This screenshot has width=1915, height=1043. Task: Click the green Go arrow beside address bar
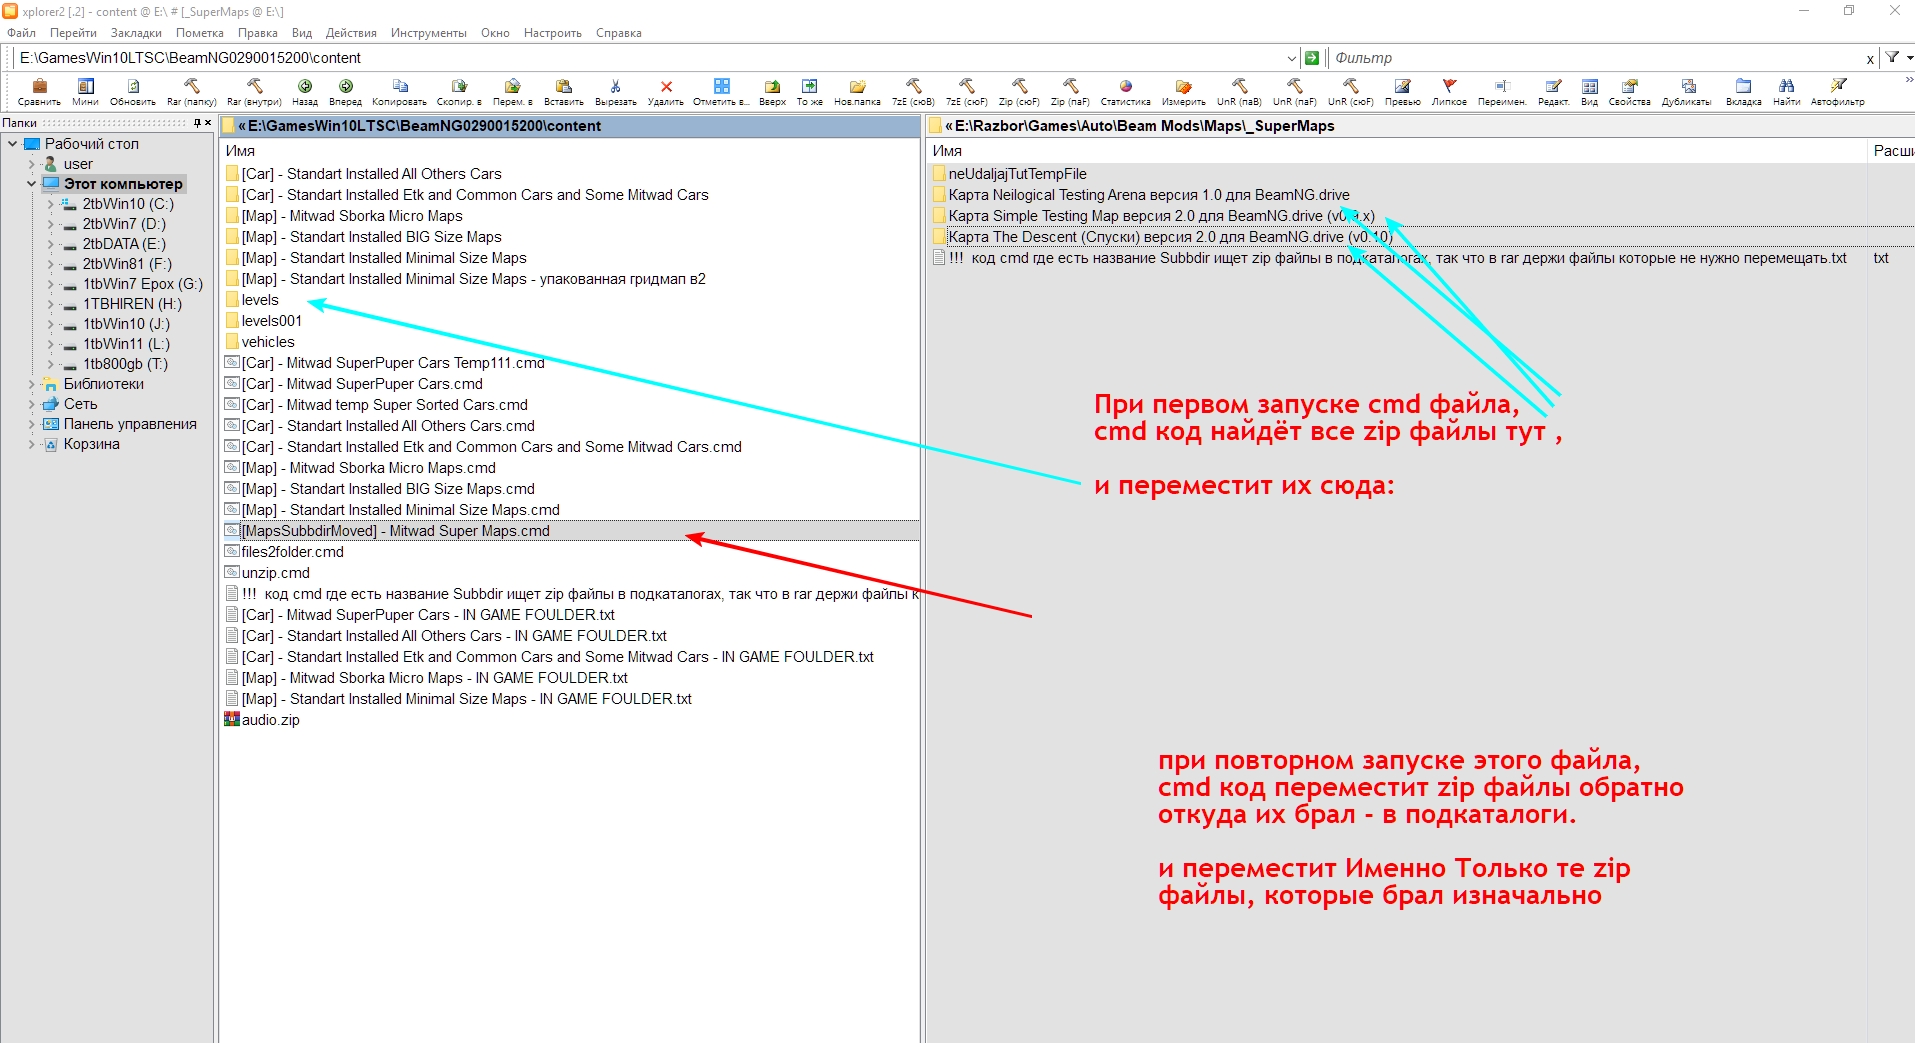coord(1312,58)
